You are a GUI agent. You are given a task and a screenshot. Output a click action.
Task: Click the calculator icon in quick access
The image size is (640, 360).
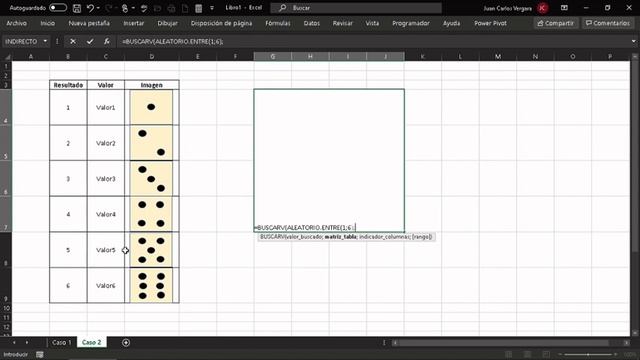point(199,8)
